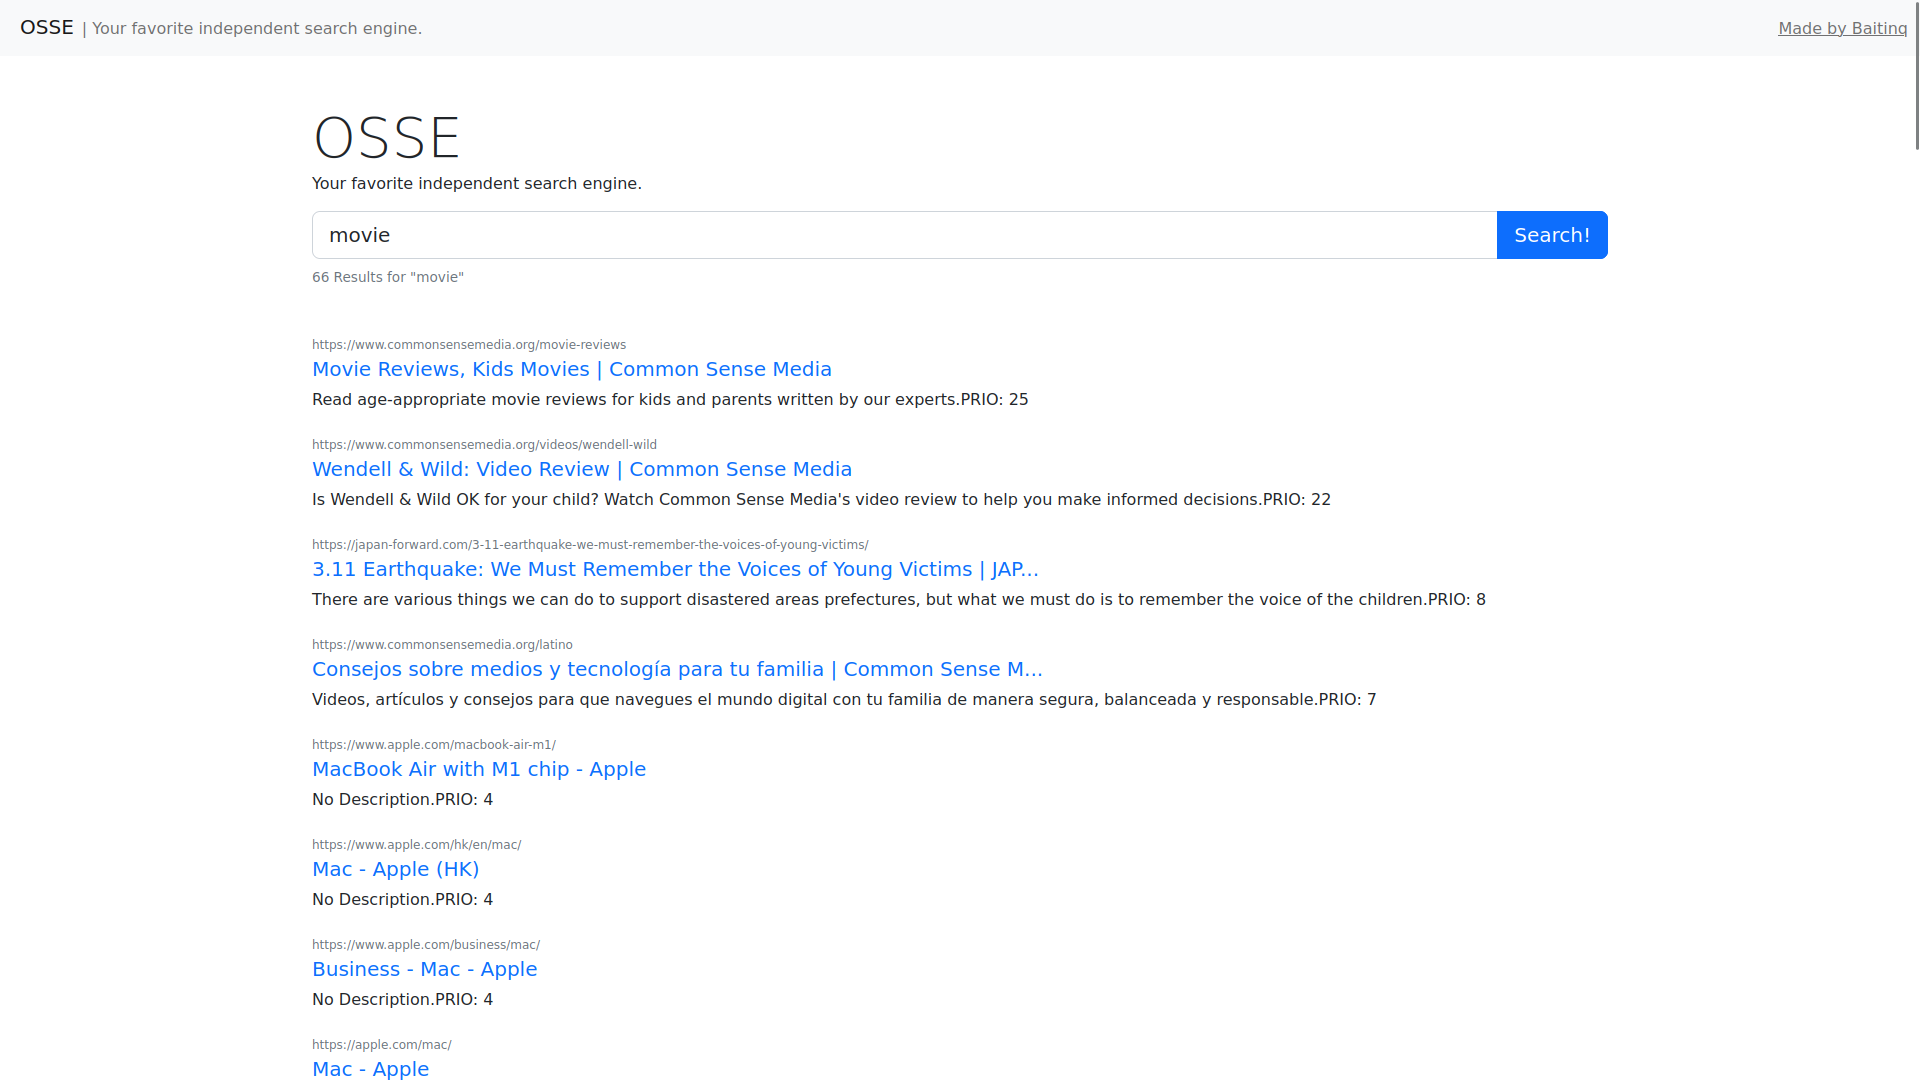The width and height of the screenshot is (1920, 1080).
Task: Open Consejos sobre medios y tecnología result
Action: (x=676, y=669)
